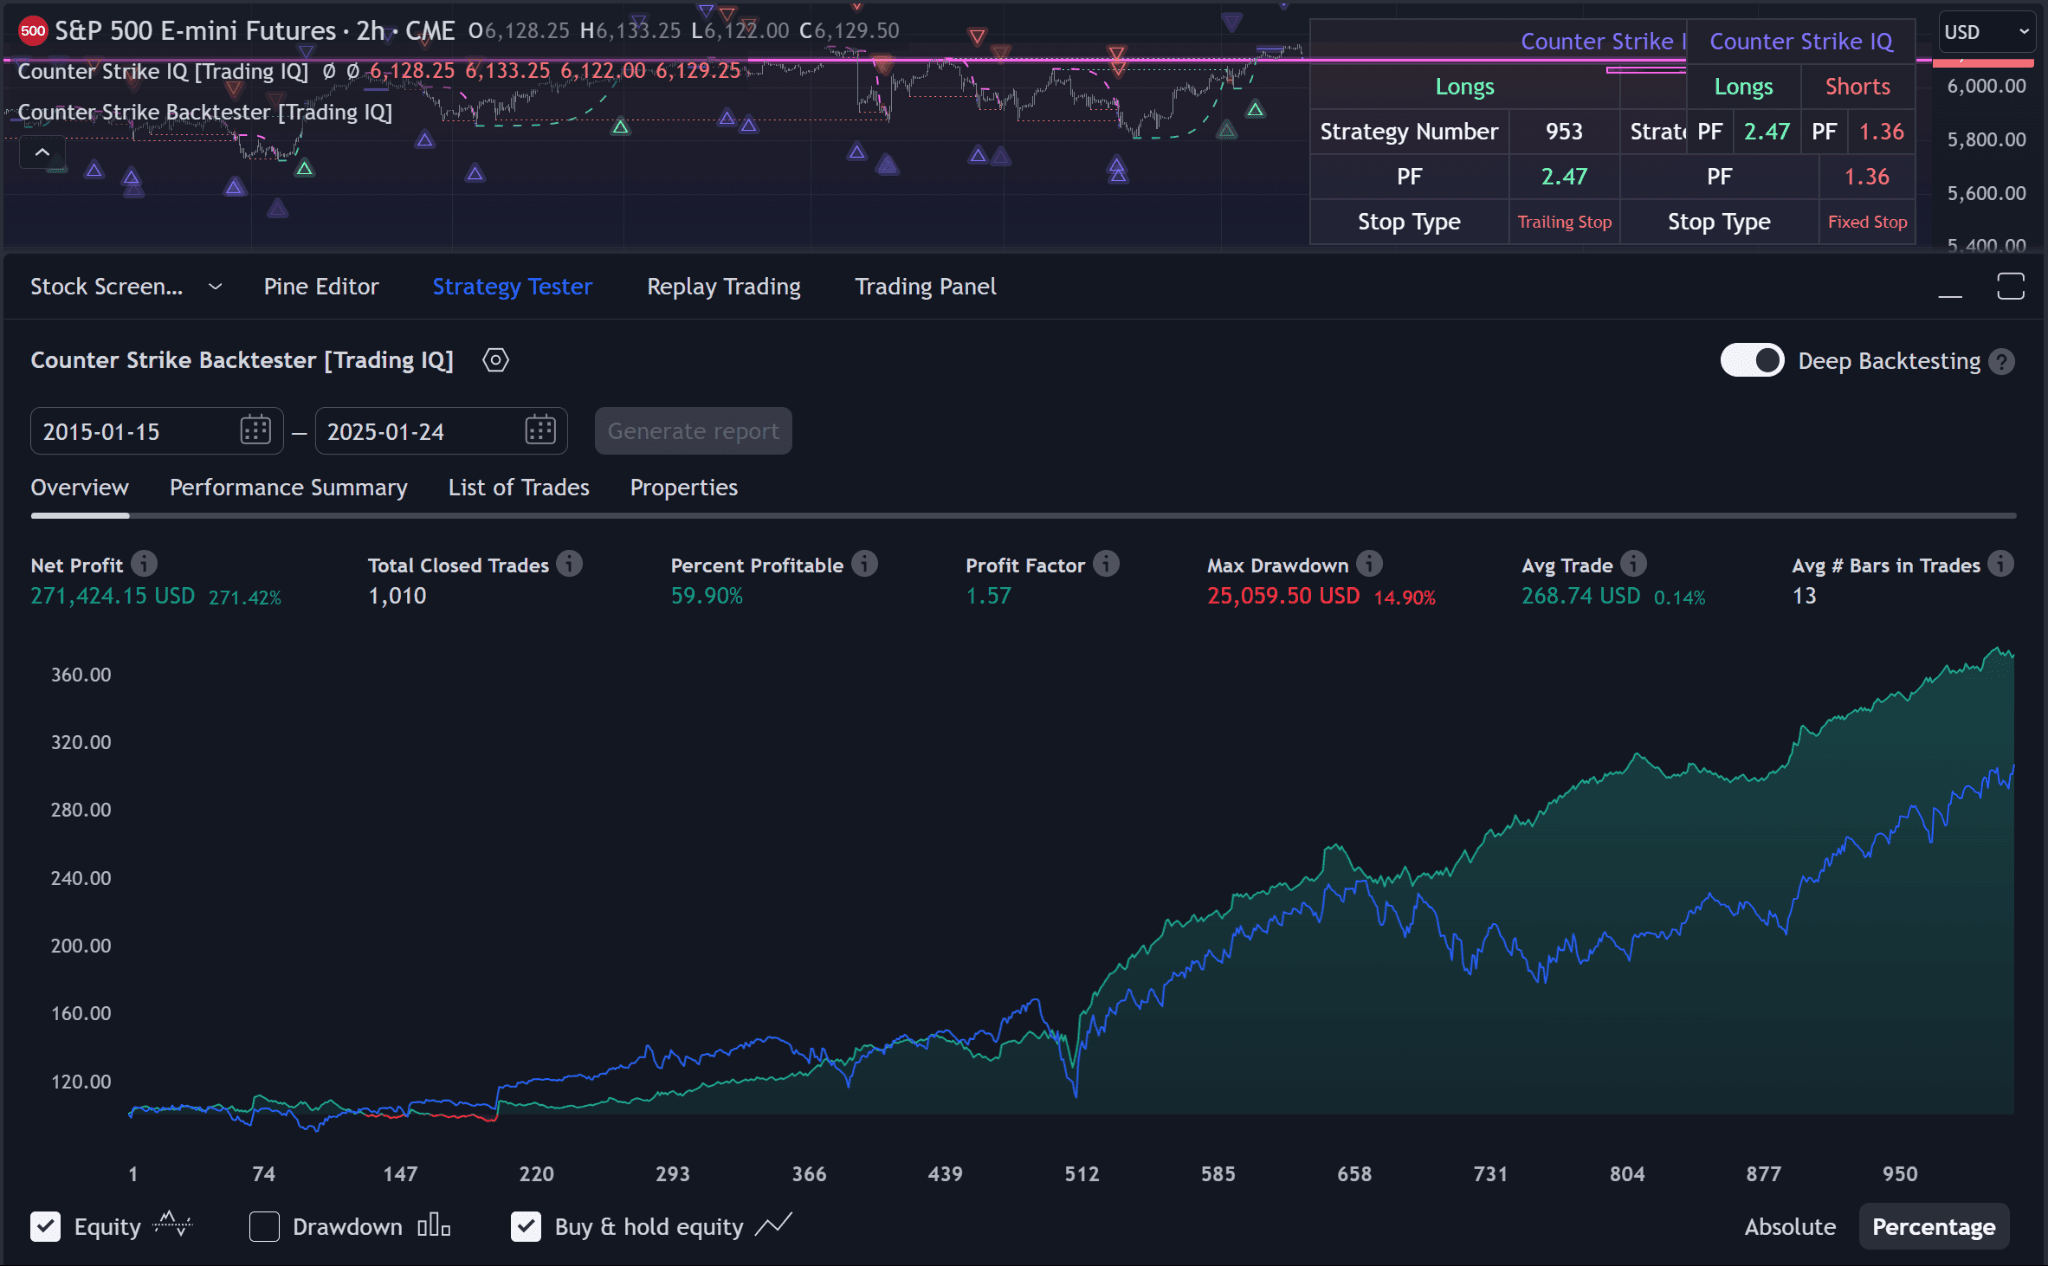Open the List of Trades tab
This screenshot has width=2048, height=1266.
[x=518, y=488]
